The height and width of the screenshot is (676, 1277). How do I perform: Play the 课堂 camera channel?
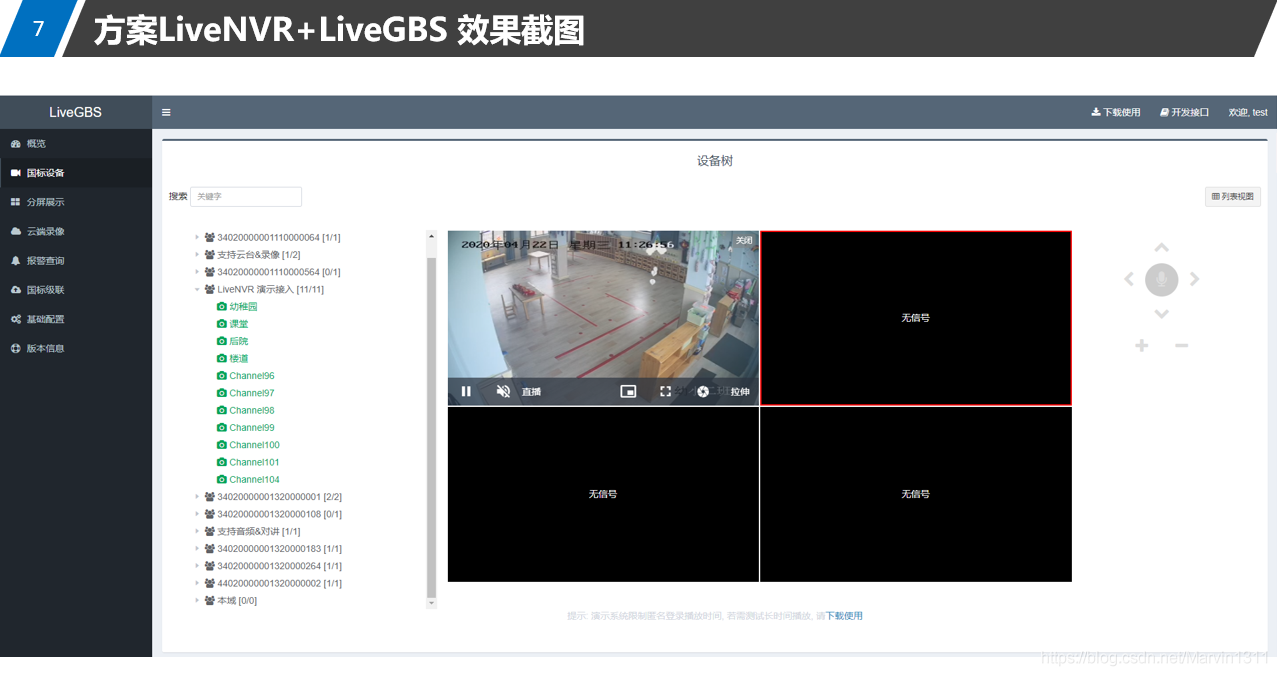click(238, 324)
